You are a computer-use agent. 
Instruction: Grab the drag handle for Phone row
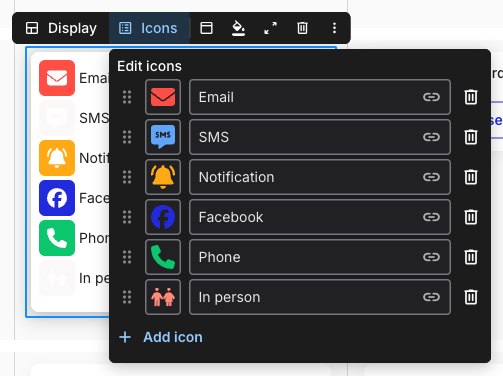click(x=127, y=257)
